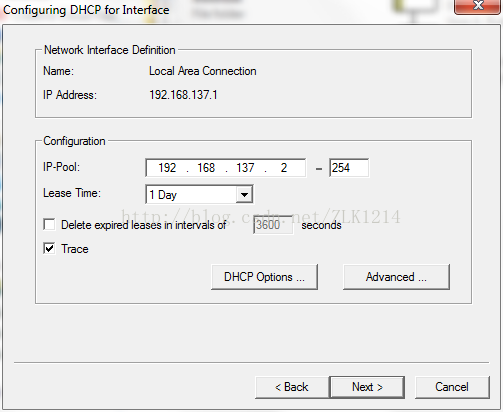Enable Delete expired leases checkbox

49,224
